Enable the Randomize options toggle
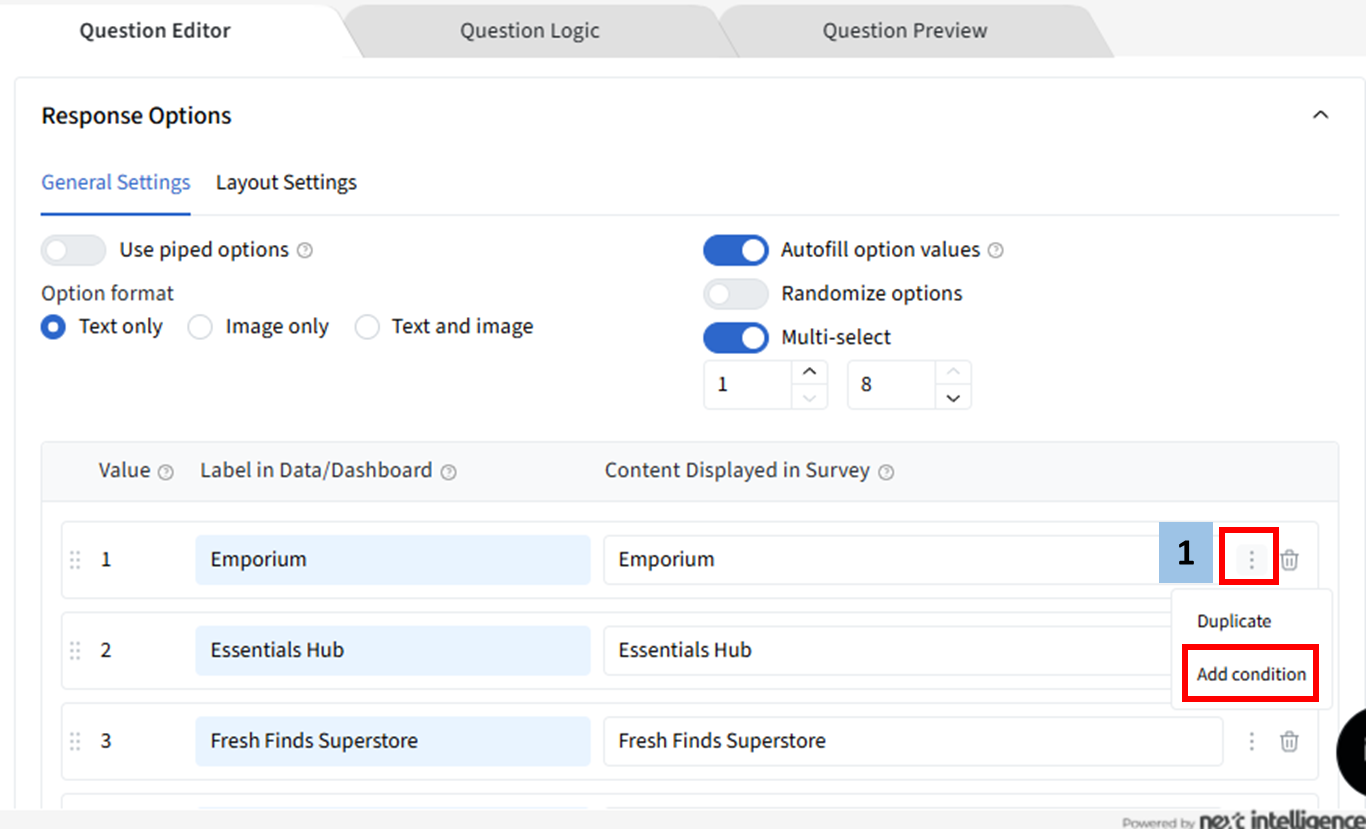1366x829 pixels. pyautogui.click(x=736, y=294)
